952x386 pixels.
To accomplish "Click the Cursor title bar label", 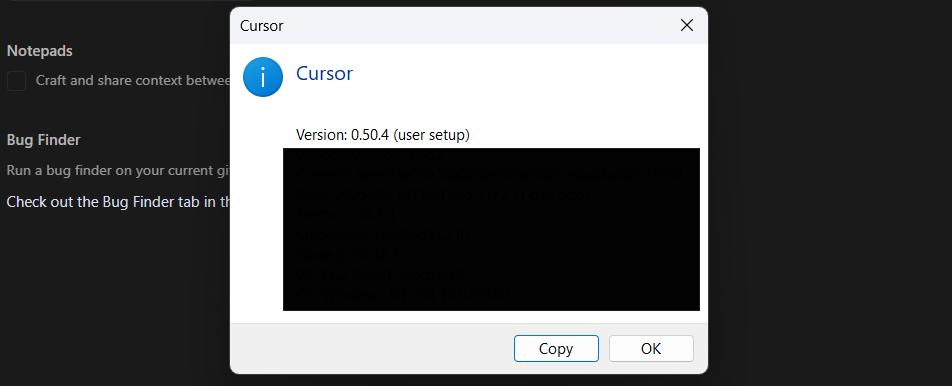I will (x=262, y=25).
